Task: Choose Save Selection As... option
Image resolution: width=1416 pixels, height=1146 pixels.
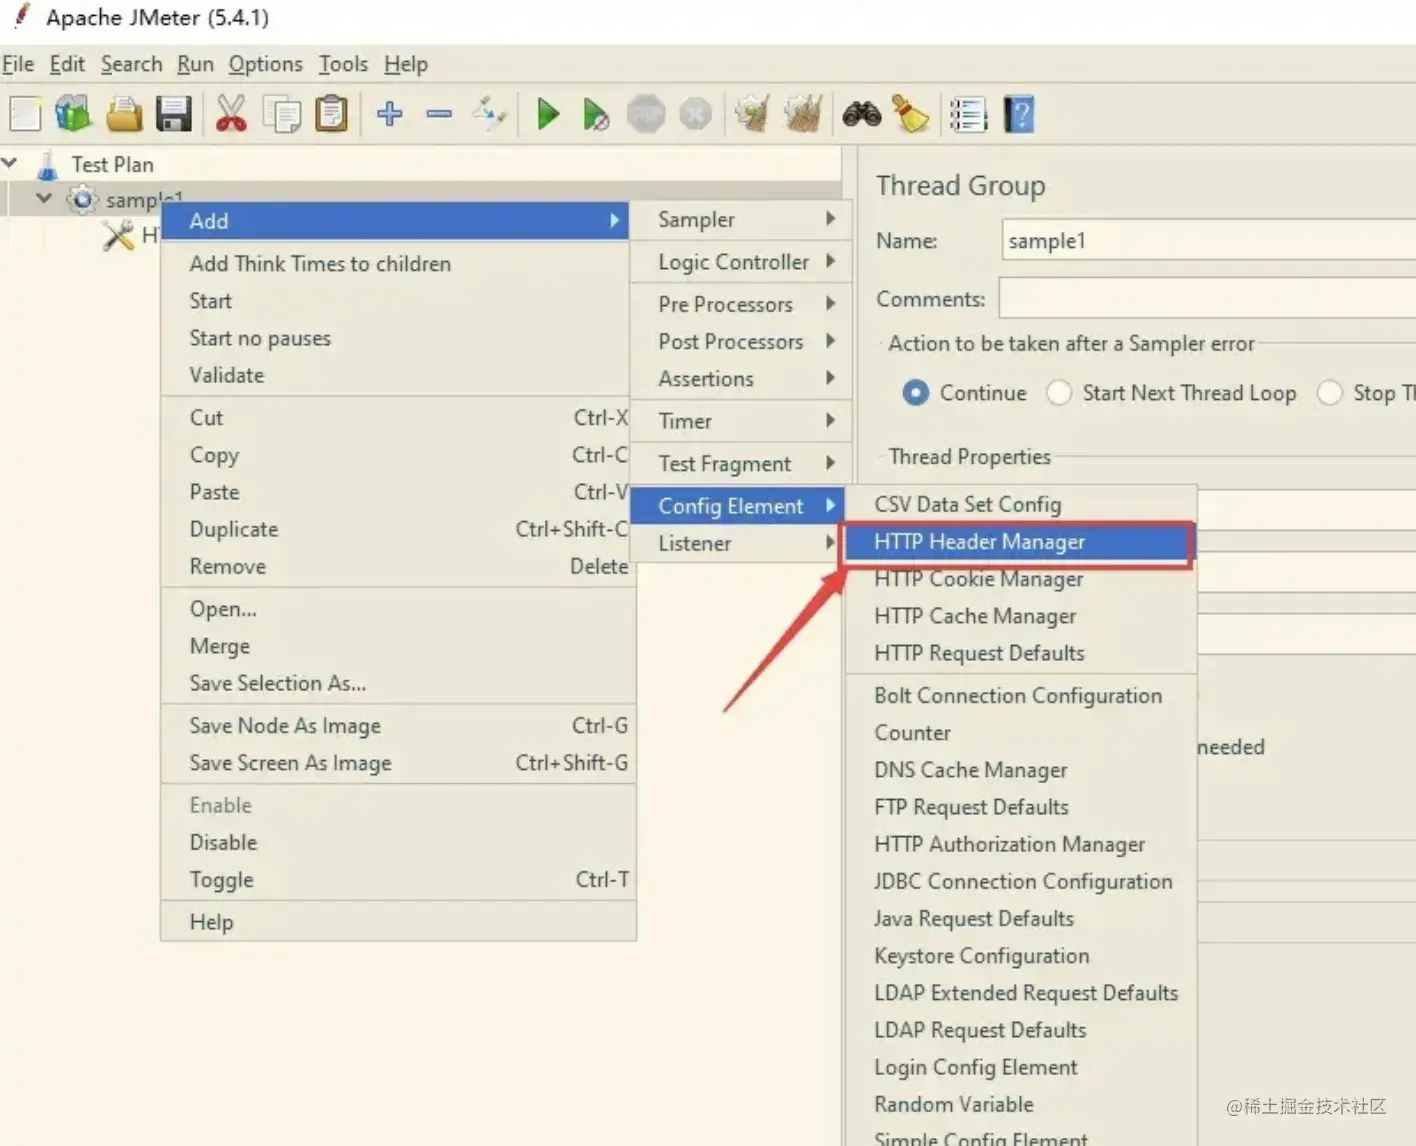Action: (398, 684)
